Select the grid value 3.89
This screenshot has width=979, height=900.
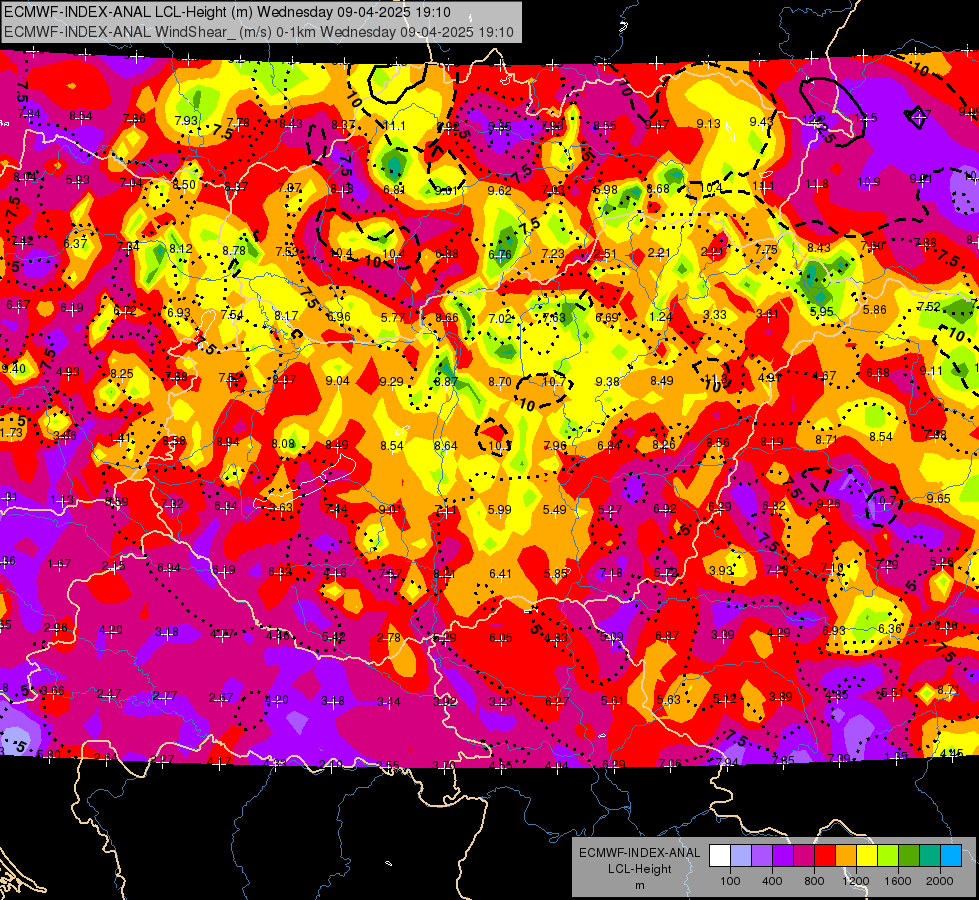(780, 696)
